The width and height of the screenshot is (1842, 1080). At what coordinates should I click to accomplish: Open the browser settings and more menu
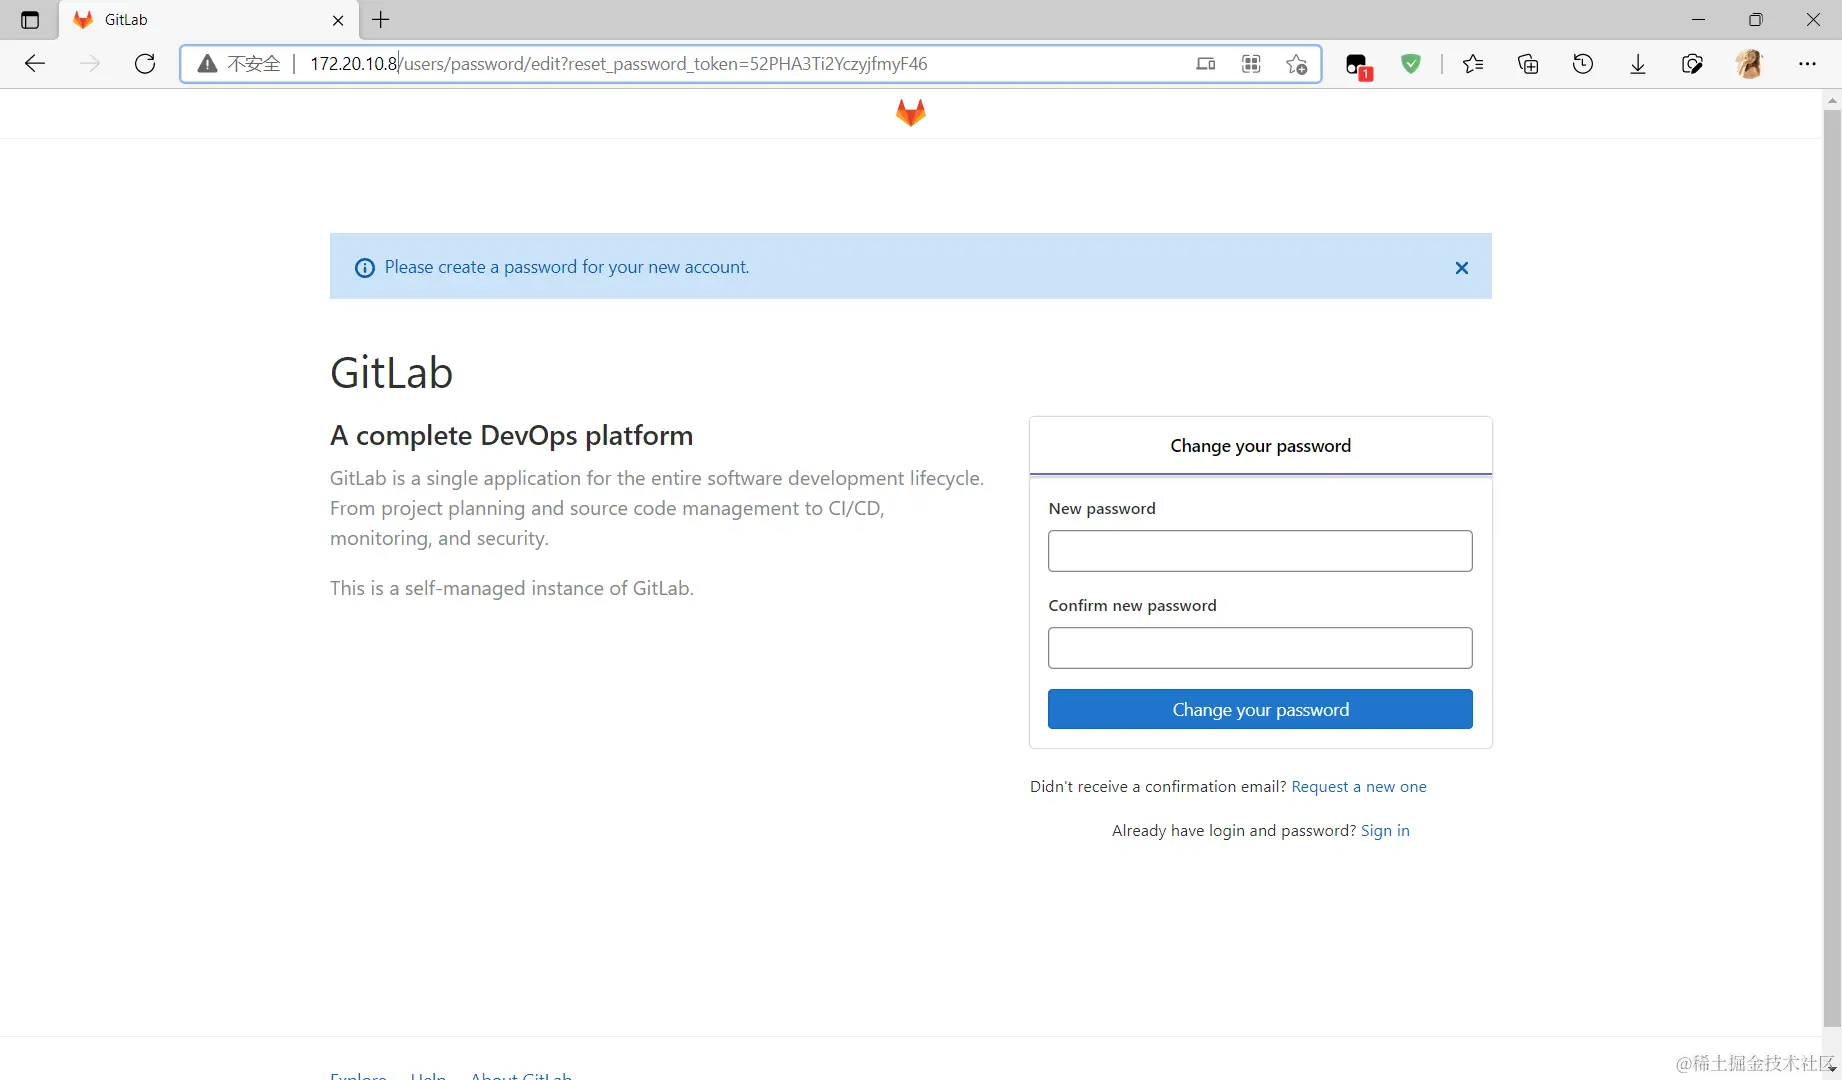(x=1807, y=64)
